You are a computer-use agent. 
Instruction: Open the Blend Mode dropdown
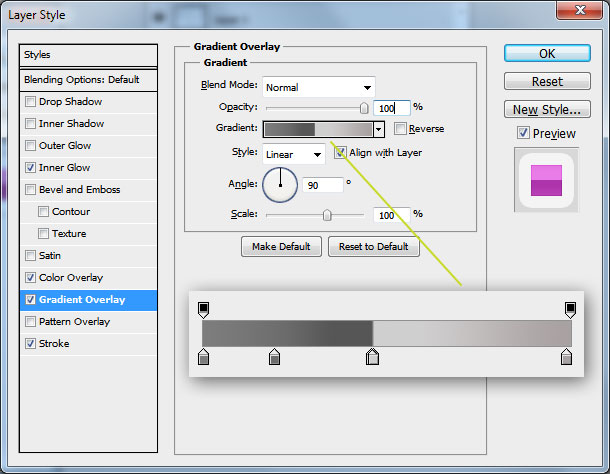click(x=319, y=87)
